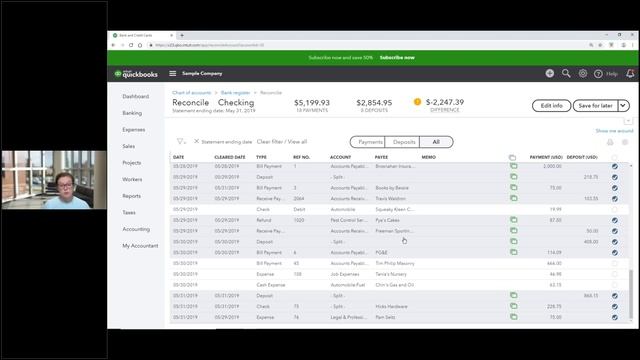
Task: Open Dashboard in the left sidebar
Action: (136, 96)
